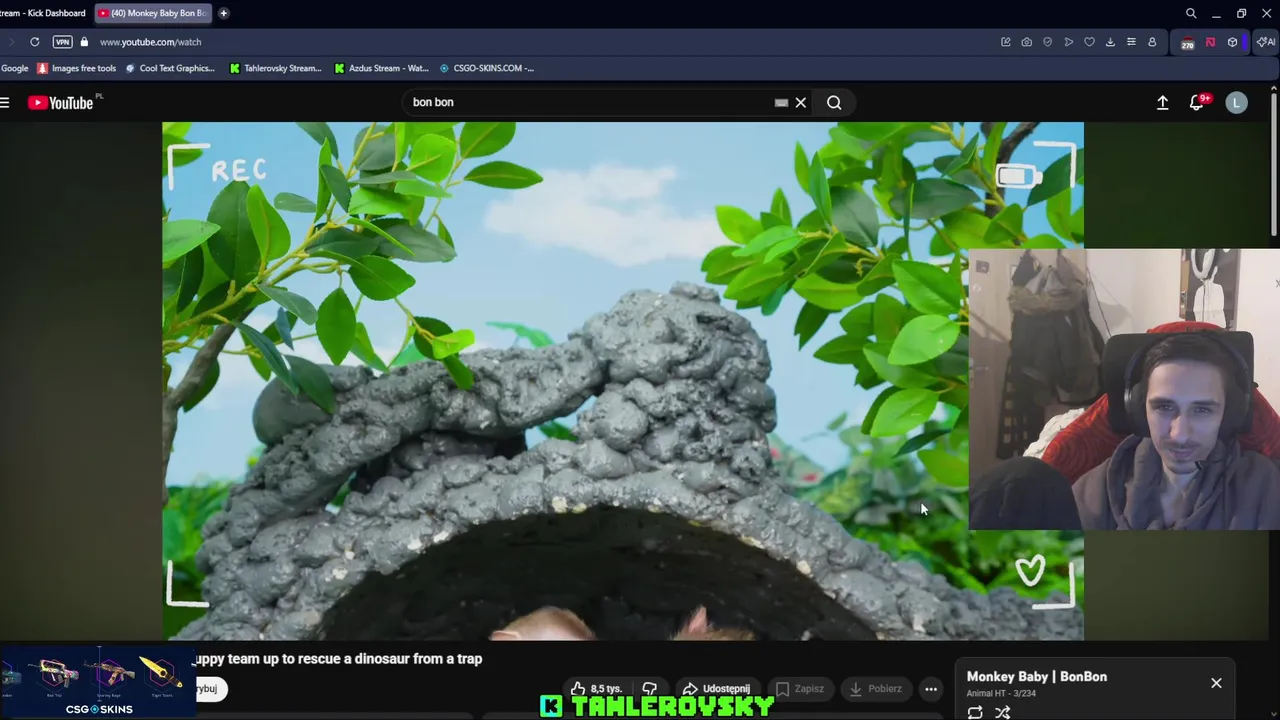Open the pink N extension icon
Image resolution: width=1280 pixels, height=720 pixels.
(x=1210, y=42)
